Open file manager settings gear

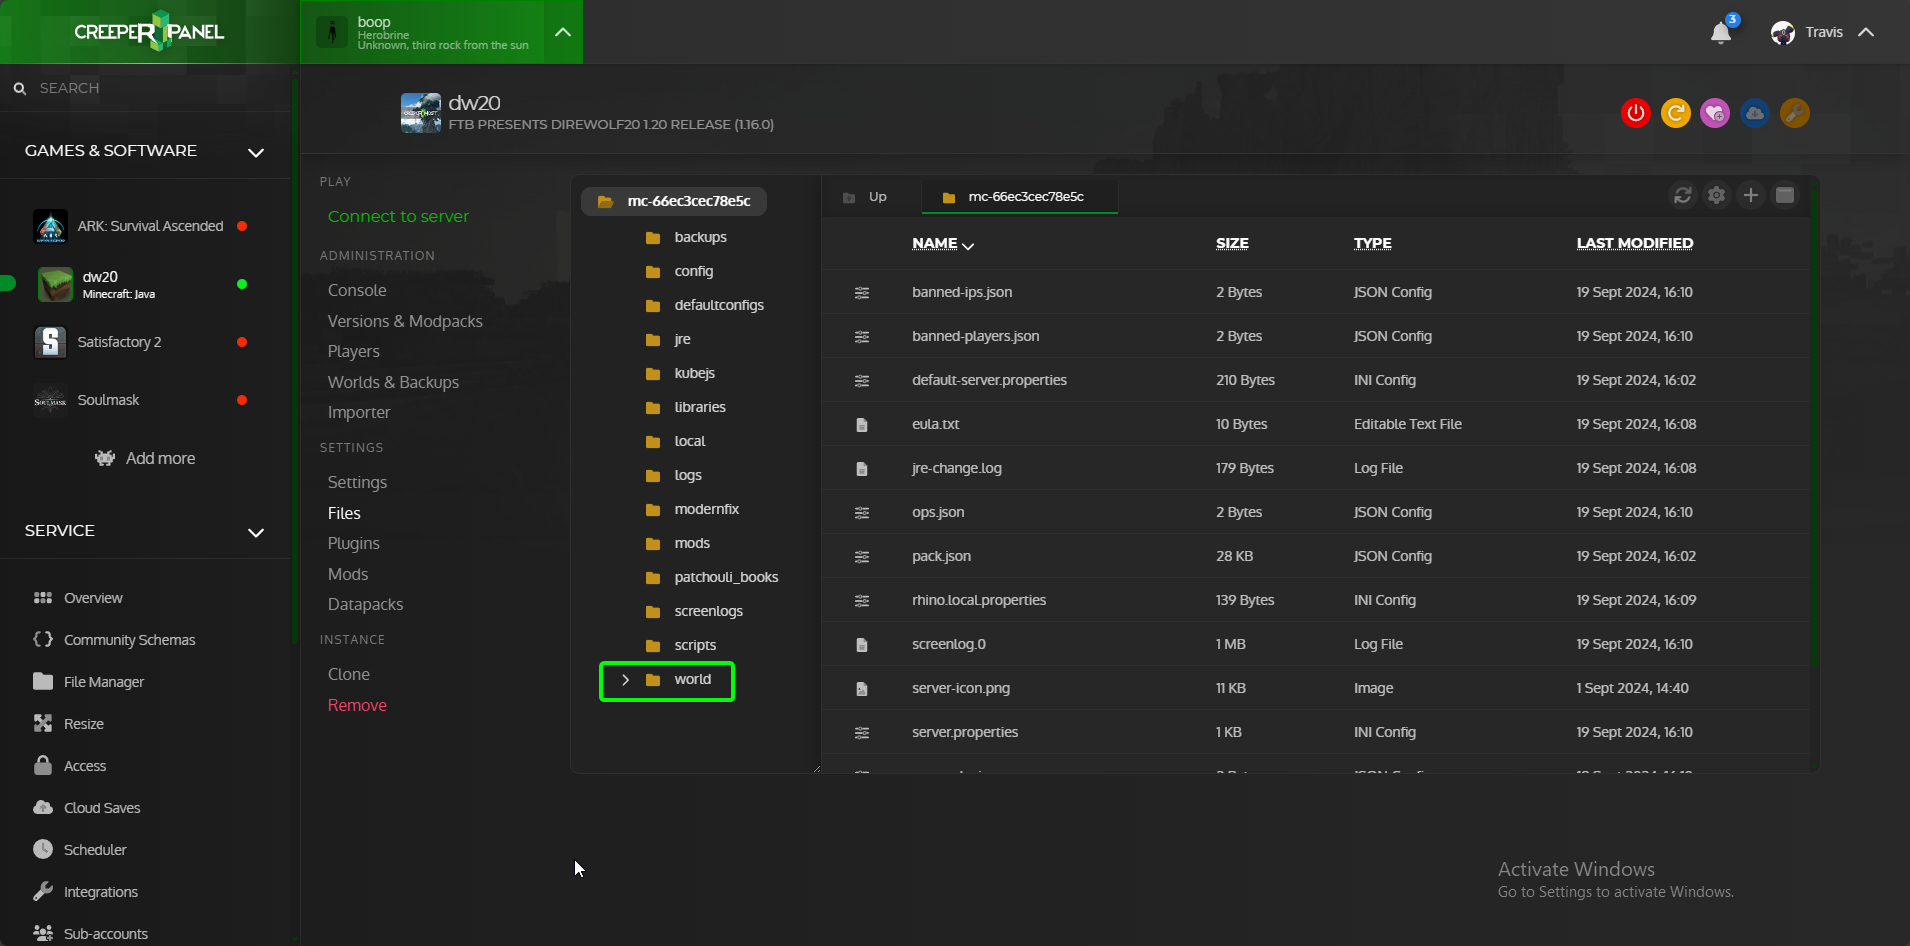click(1717, 195)
